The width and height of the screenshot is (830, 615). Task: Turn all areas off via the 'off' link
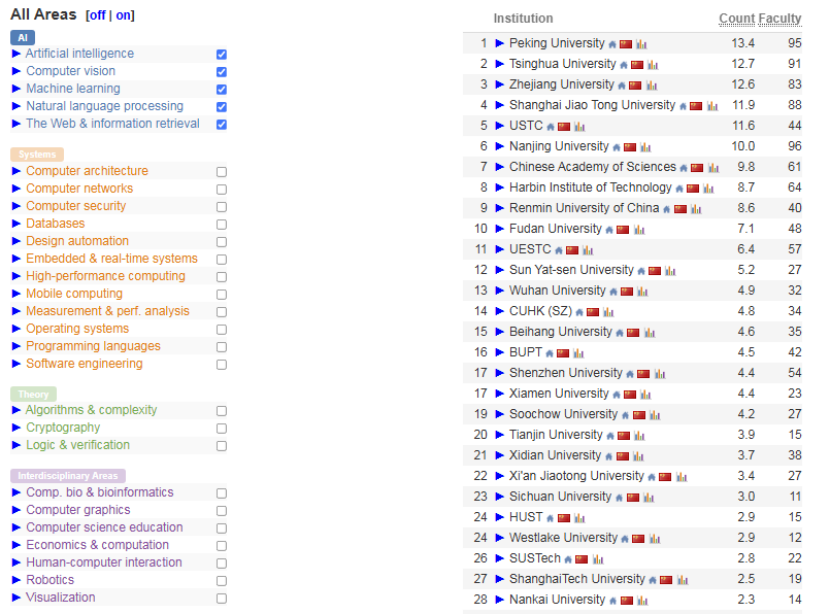click(95, 16)
